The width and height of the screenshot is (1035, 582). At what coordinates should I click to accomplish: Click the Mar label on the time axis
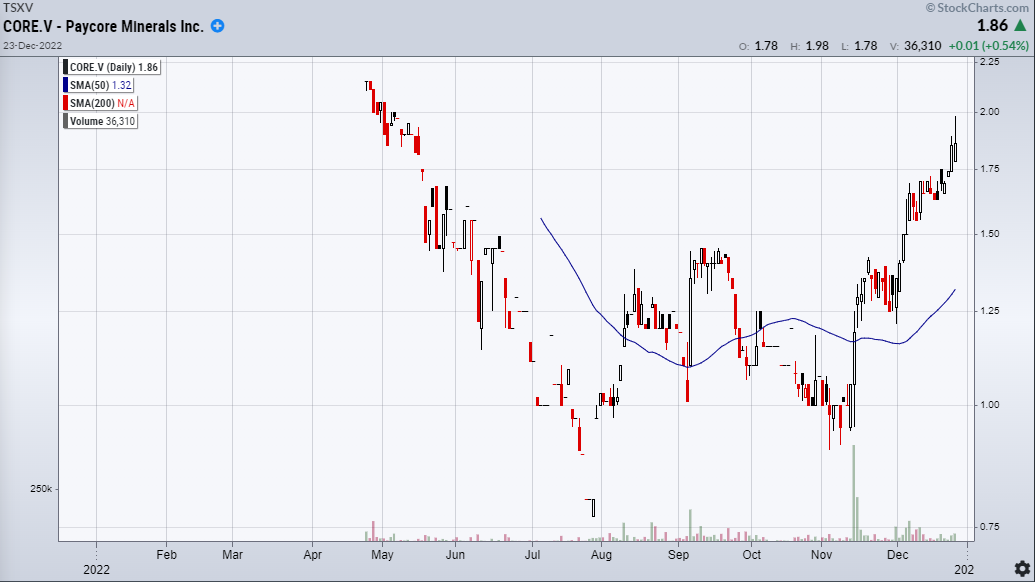232,555
